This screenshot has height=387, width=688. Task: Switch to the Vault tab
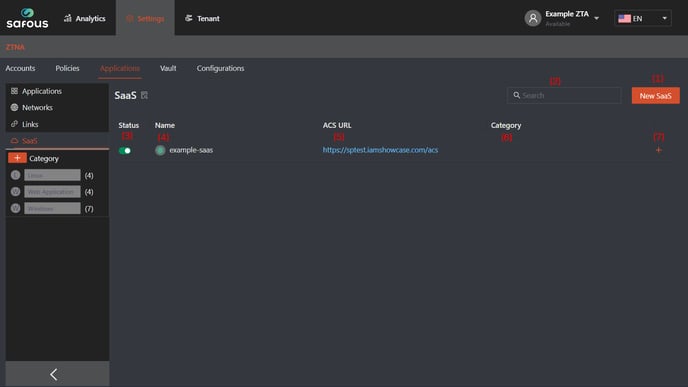coord(168,68)
